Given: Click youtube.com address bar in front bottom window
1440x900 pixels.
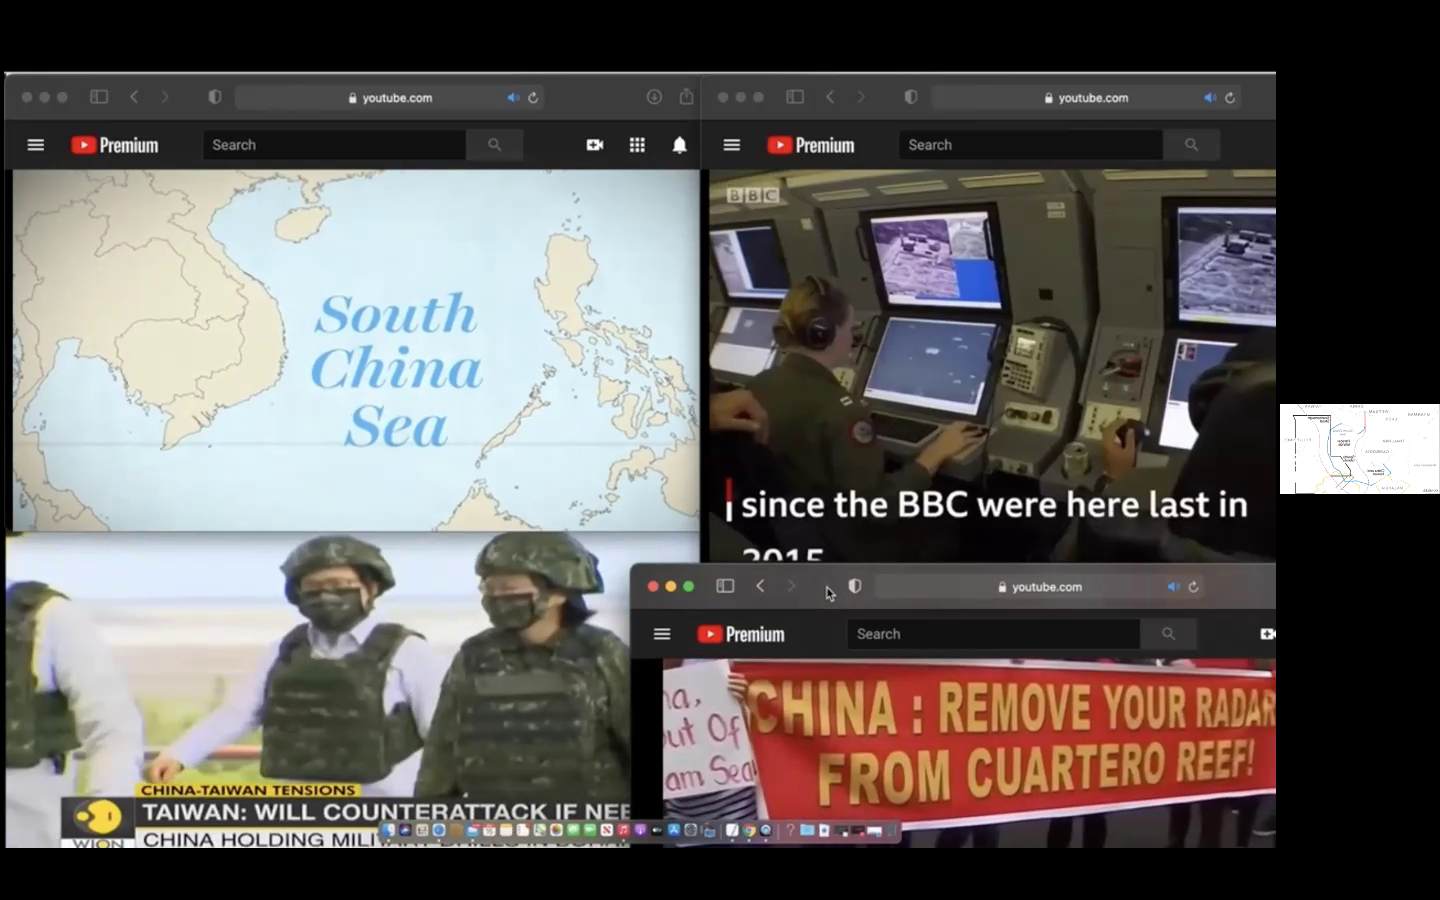Looking at the screenshot, I should (1040, 587).
